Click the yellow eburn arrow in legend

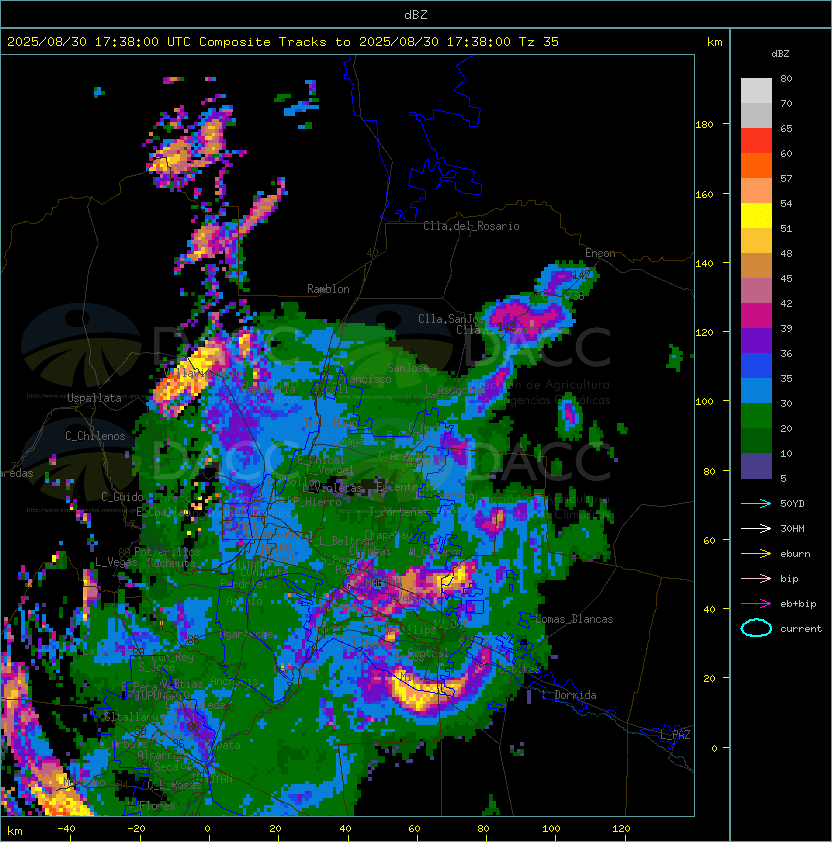(756, 554)
